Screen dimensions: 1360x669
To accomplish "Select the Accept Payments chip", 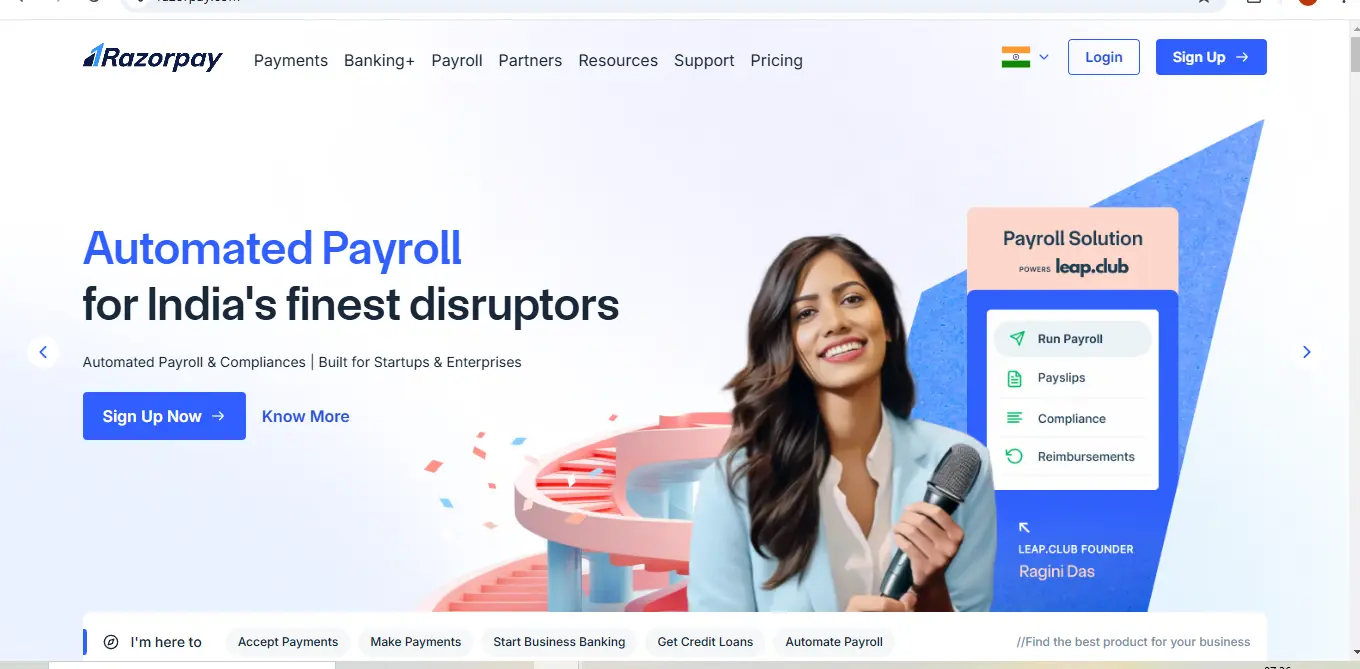I will point(288,642).
